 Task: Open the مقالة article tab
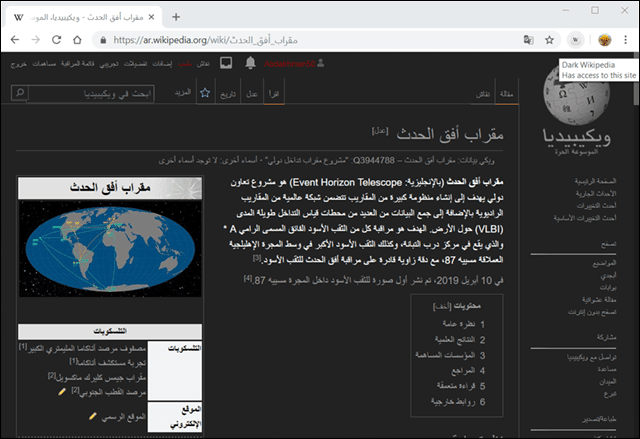coord(507,94)
